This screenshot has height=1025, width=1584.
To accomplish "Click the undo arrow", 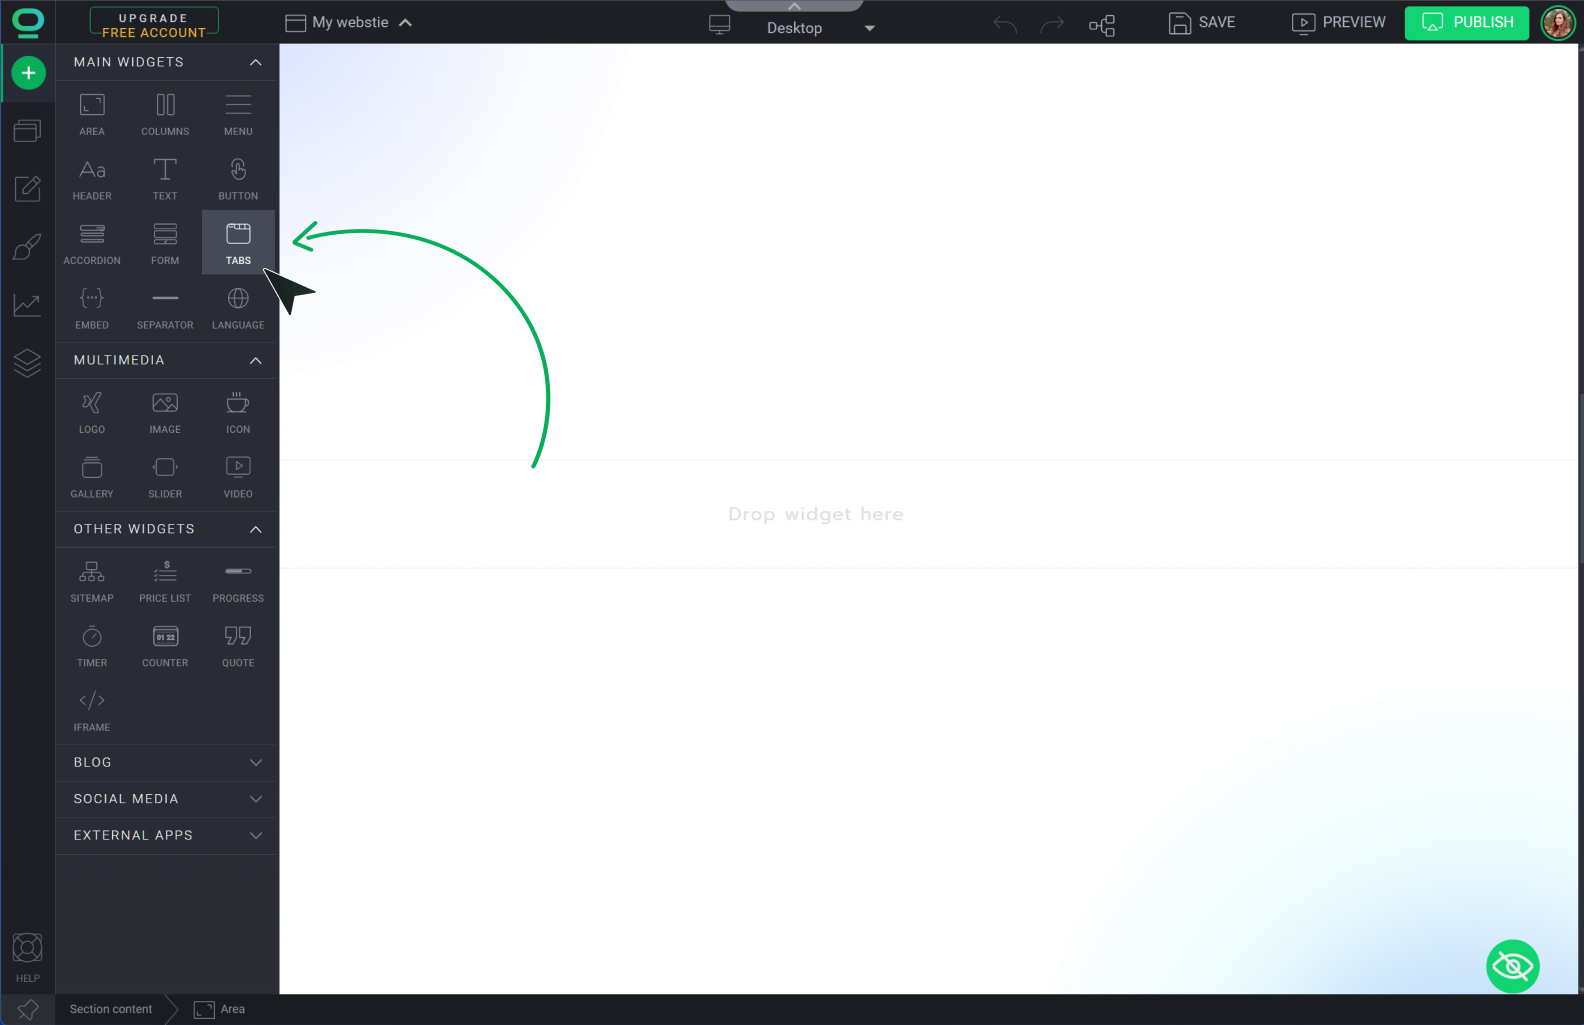I will click(1005, 24).
